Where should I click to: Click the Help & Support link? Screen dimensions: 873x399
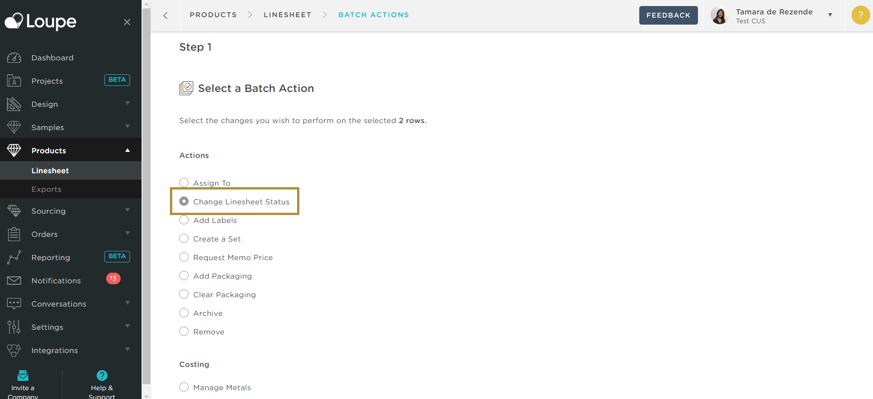tap(102, 392)
